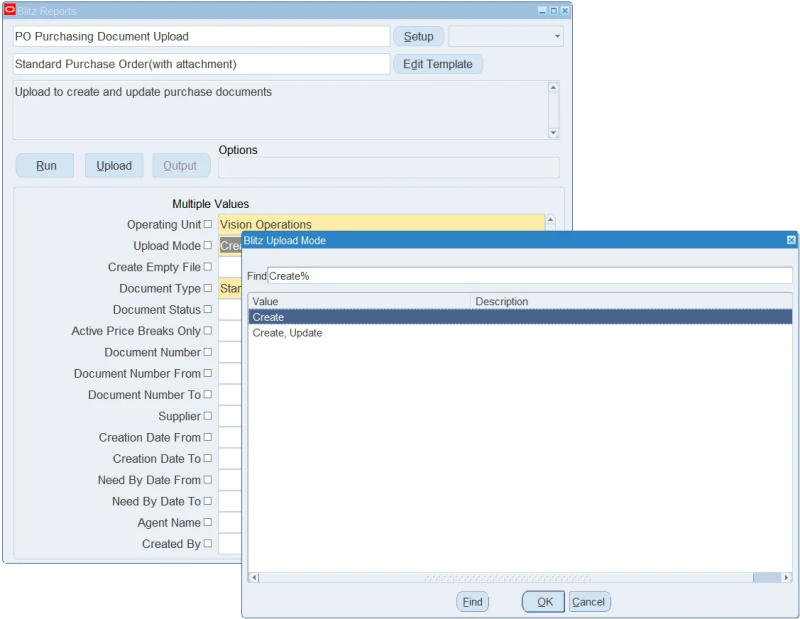The width and height of the screenshot is (800, 619).
Task: Check the Created By multiple values checkbox
Action: pyautogui.click(x=208, y=543)
